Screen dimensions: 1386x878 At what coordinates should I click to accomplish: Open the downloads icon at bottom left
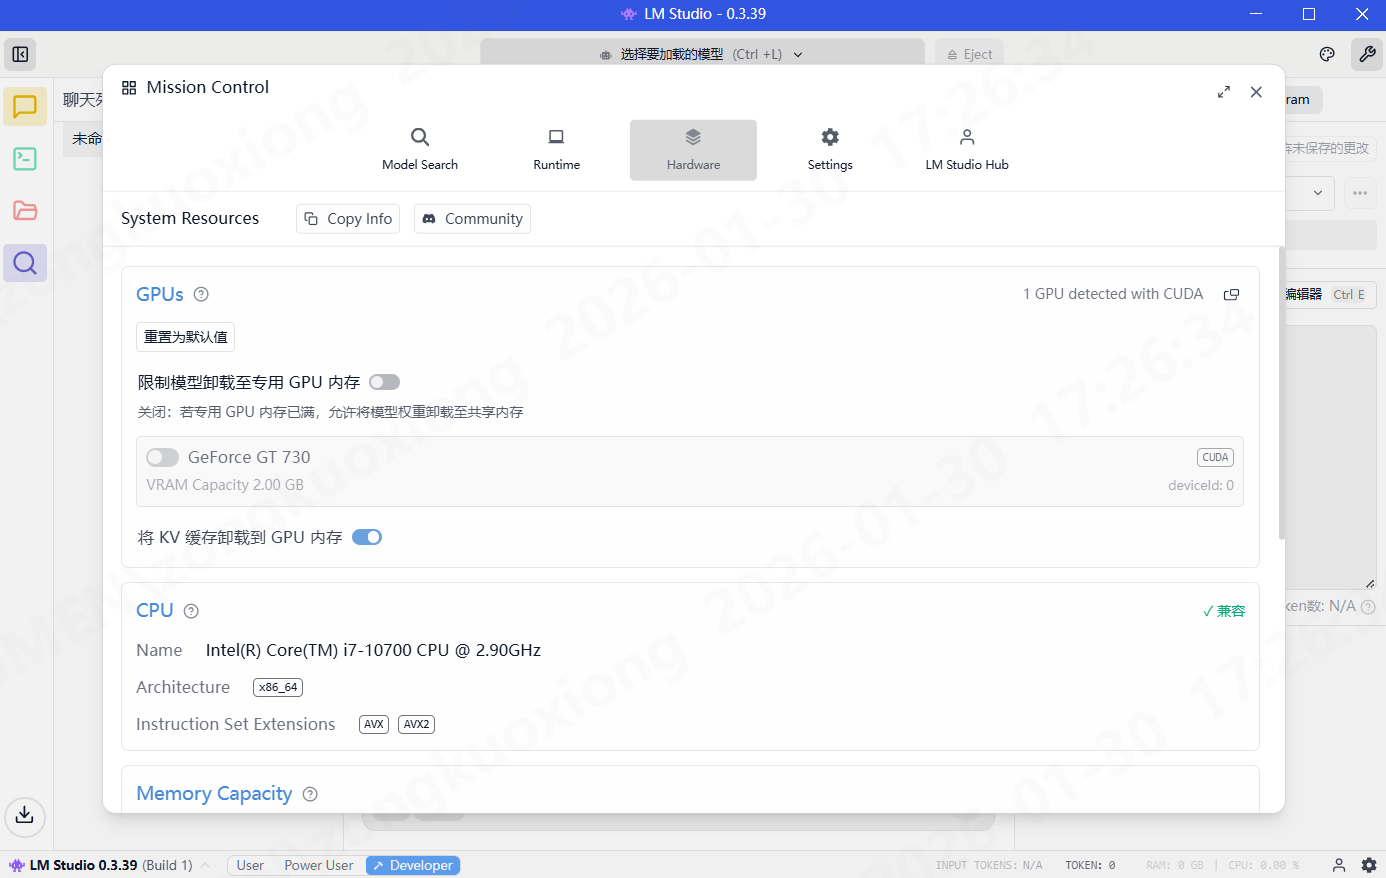pos(25,815)
